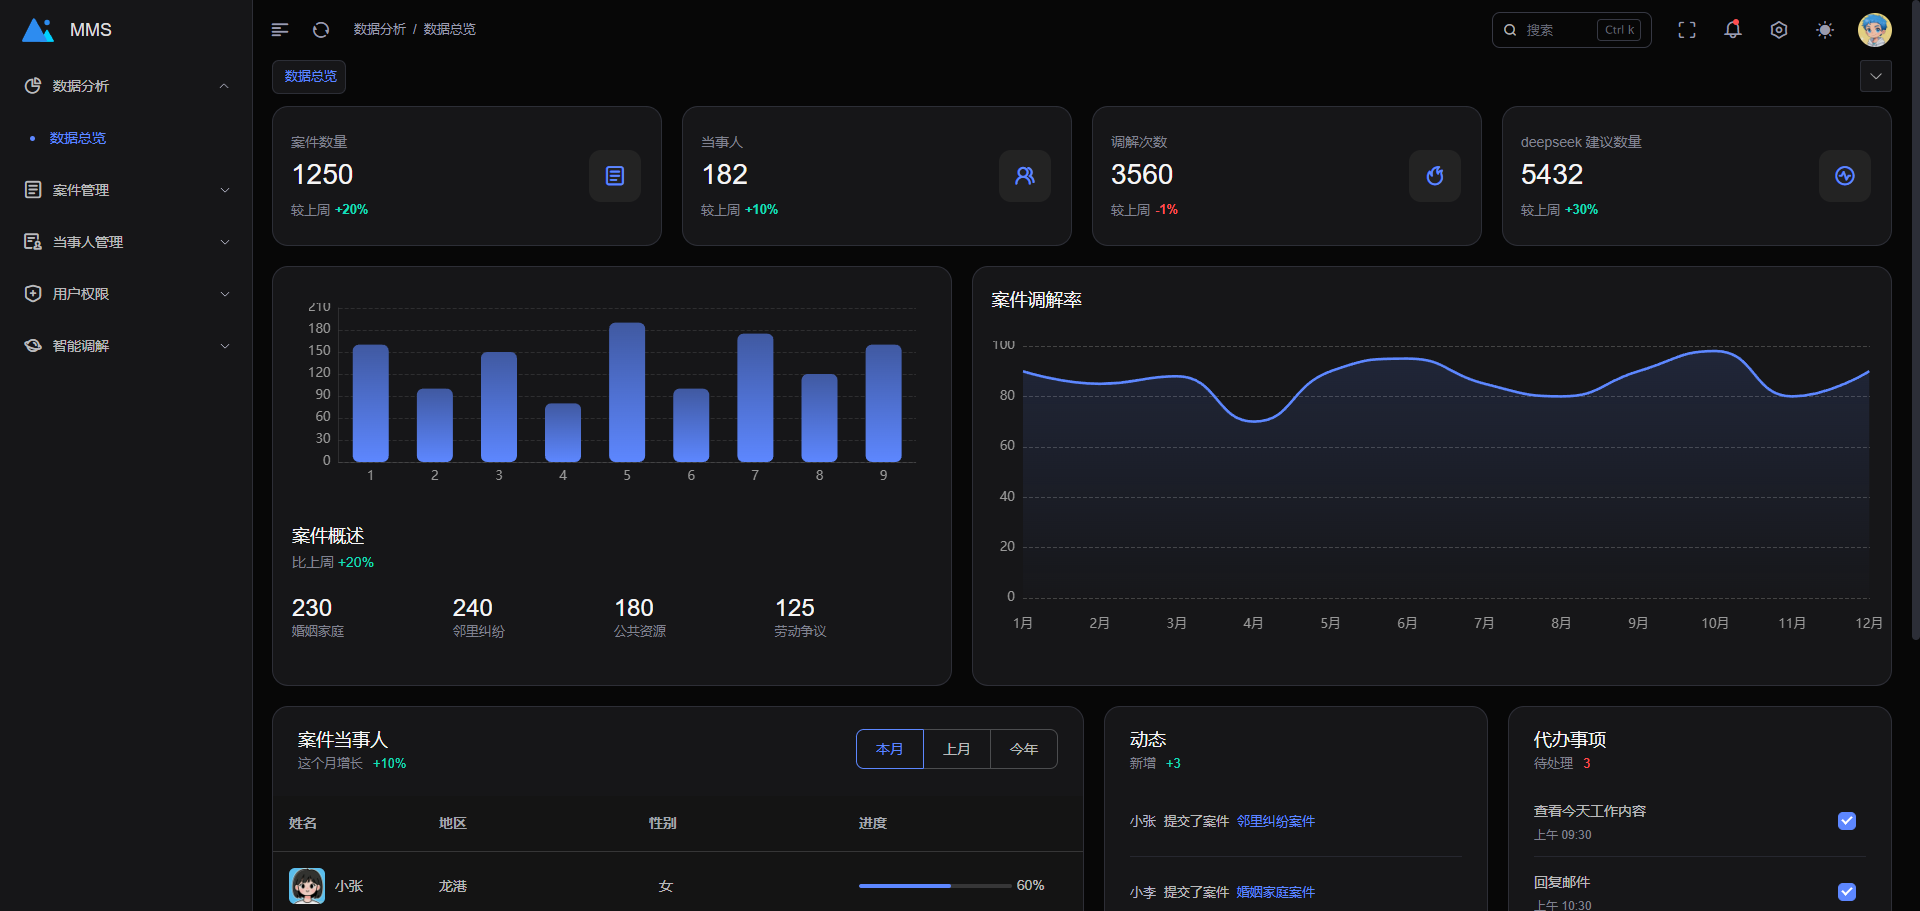The image size is (1920, 911).
Task: Enter fullscreen mode via the header icon
Action: 1687,30
